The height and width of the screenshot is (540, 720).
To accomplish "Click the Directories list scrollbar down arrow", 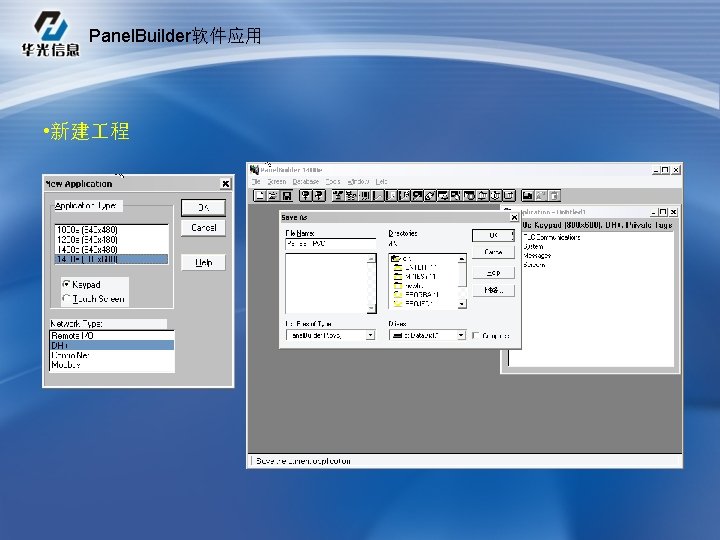I will [462, 304].
